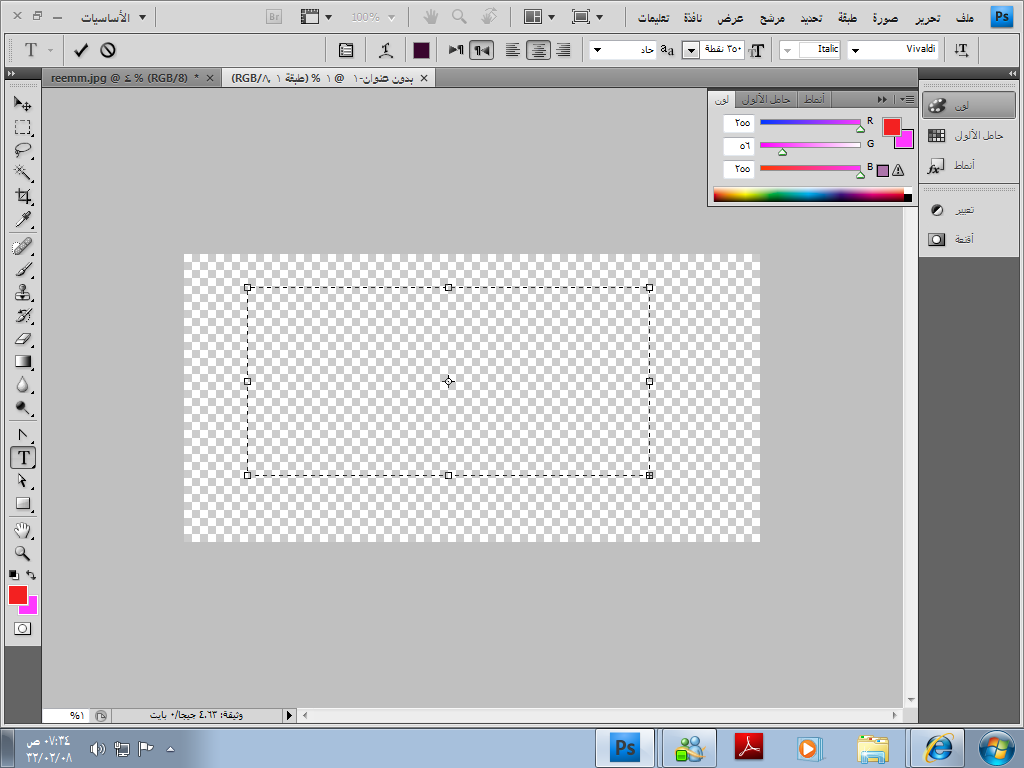Open the warp text icon
The height and width of the screenshot is (768, 1024).
[x=385, y=50]
